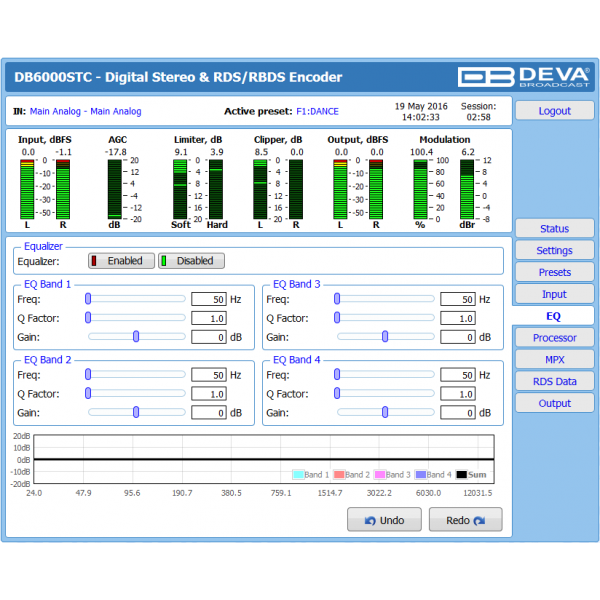The height and width of the screenshot is (600, 600).
Task: Click the Band 2 red legend swatch
Action: point(339,474)
